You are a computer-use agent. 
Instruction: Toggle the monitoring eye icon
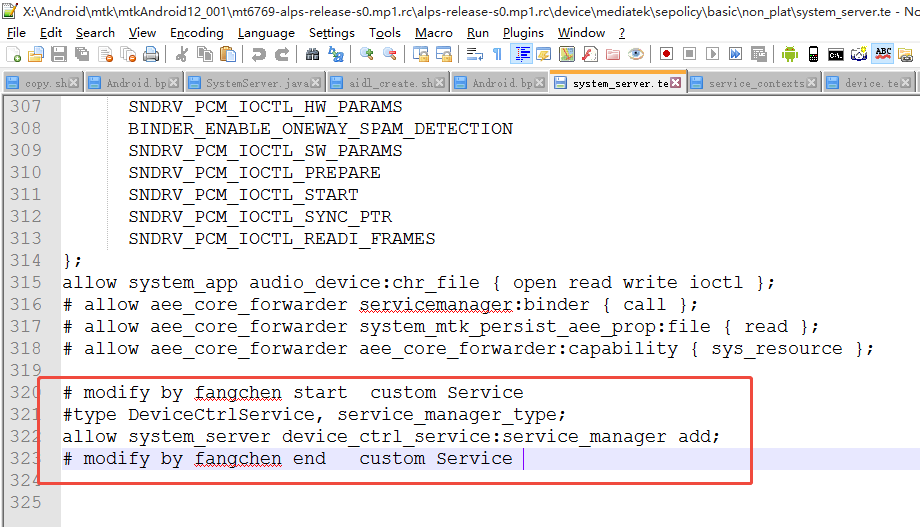click(x=636, y=55)
